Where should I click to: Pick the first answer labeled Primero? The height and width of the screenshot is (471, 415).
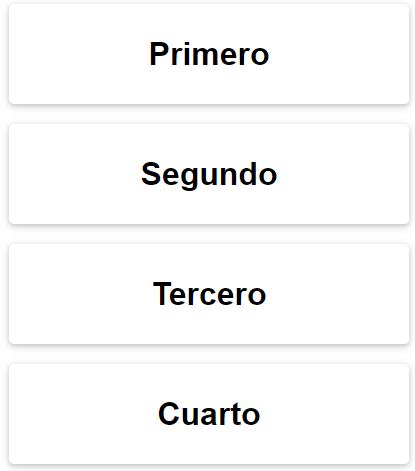pyautogui.click(x=209, y=54)
